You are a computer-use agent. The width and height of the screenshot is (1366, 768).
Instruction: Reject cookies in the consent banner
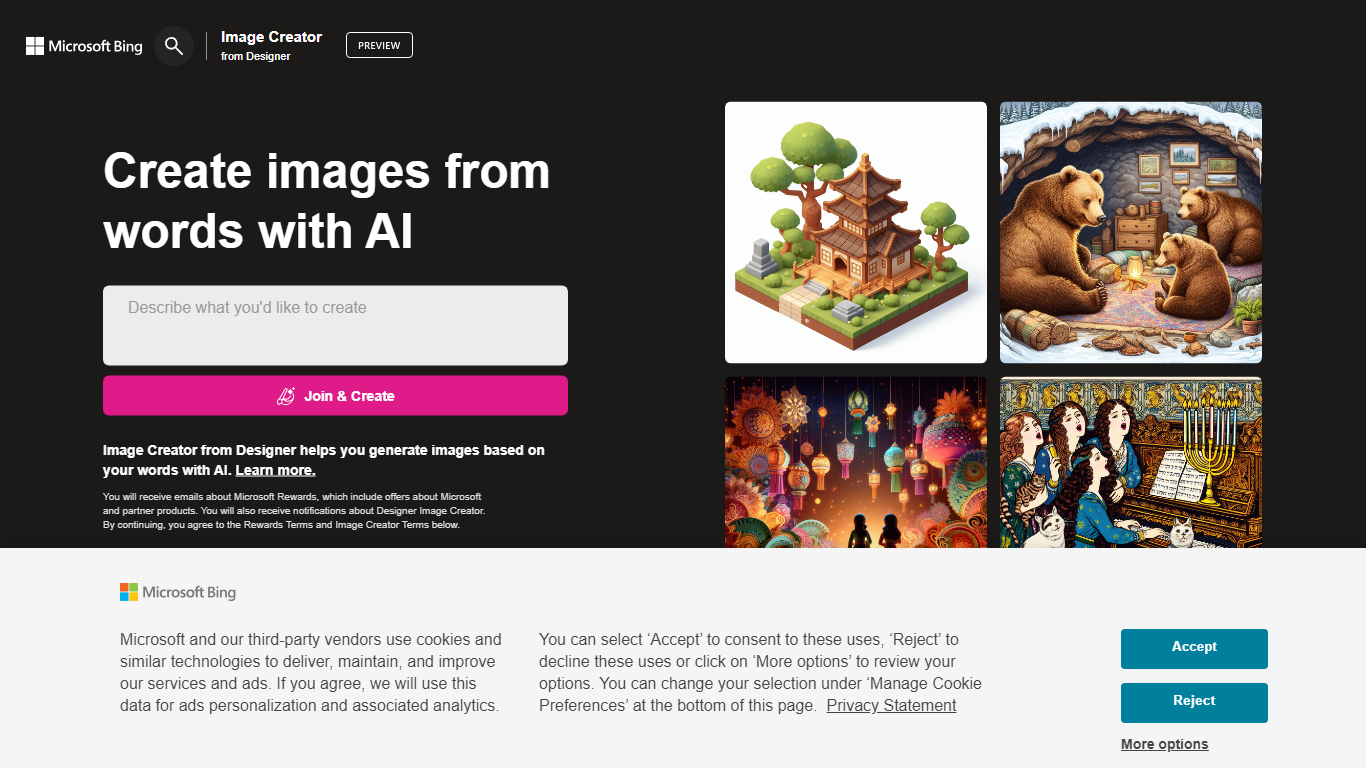(1194, 702)
